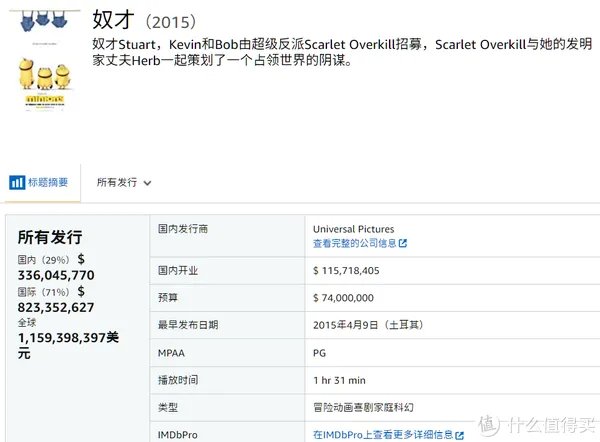600x442 pixels.
Task: Expand the 所有发行 dropdown
Action: pyautogui.click(x=124, y=183)
